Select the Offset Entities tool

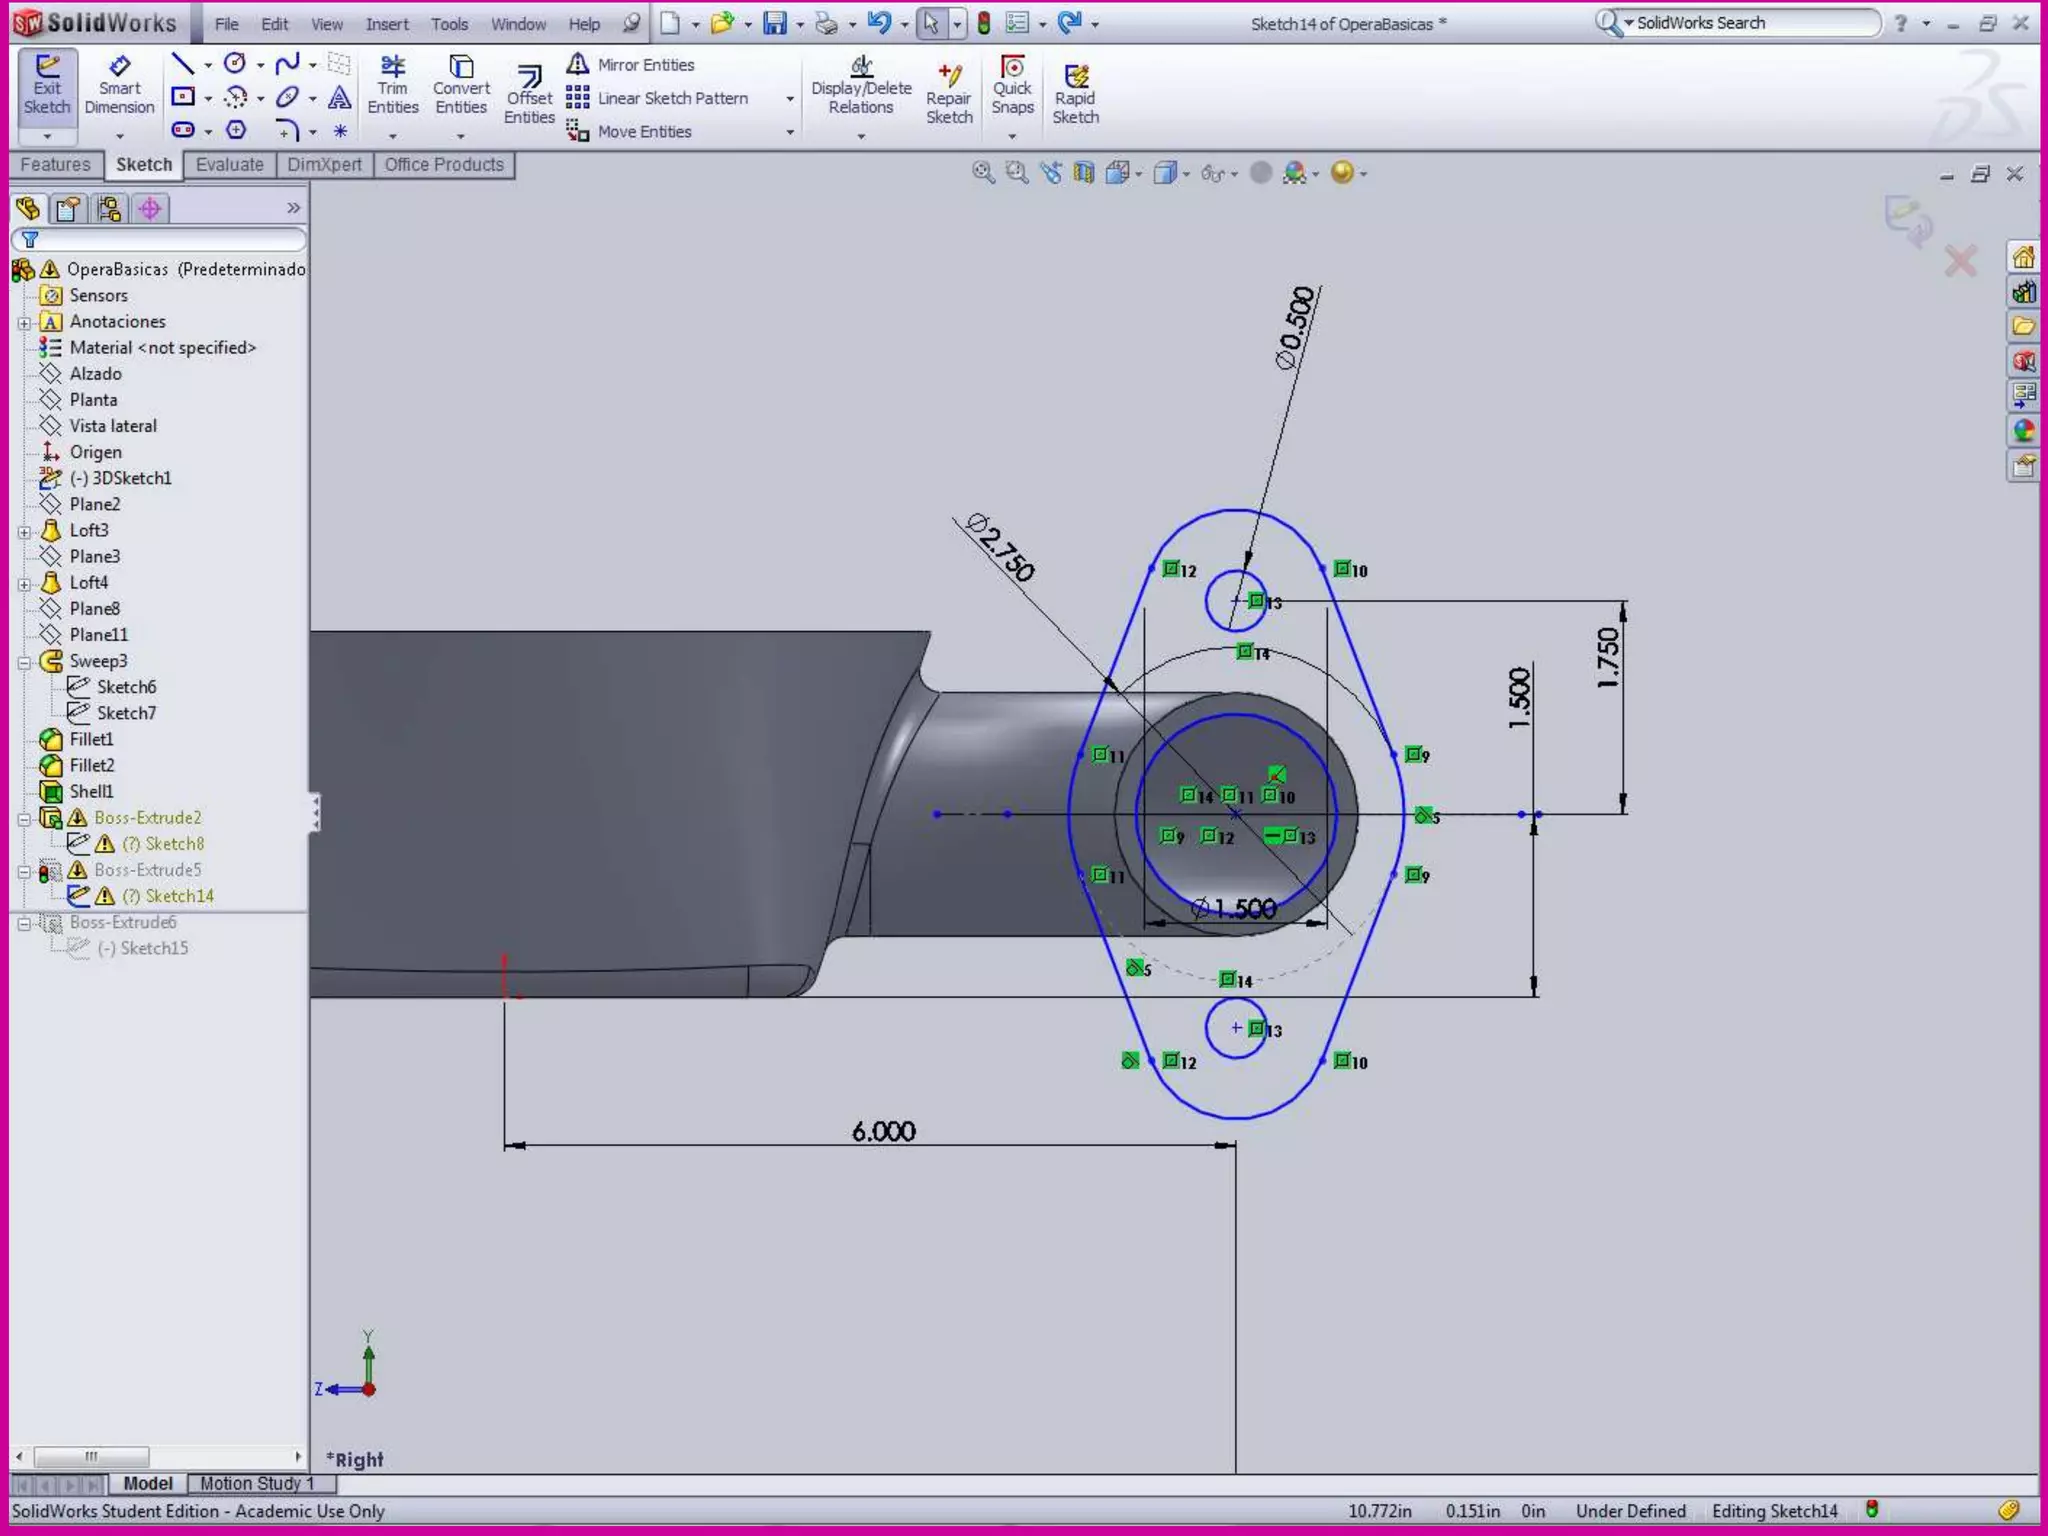(x=528, y=95)
